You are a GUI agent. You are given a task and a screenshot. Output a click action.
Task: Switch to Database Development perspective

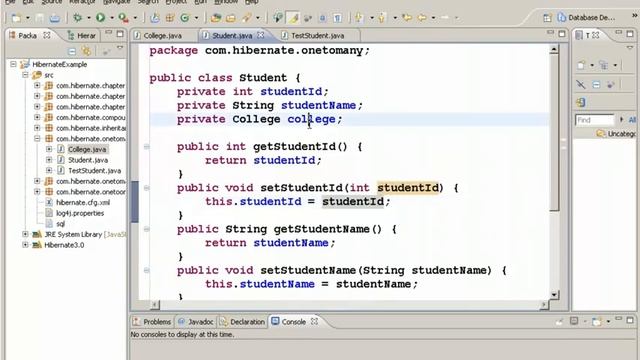pos(586,18)
